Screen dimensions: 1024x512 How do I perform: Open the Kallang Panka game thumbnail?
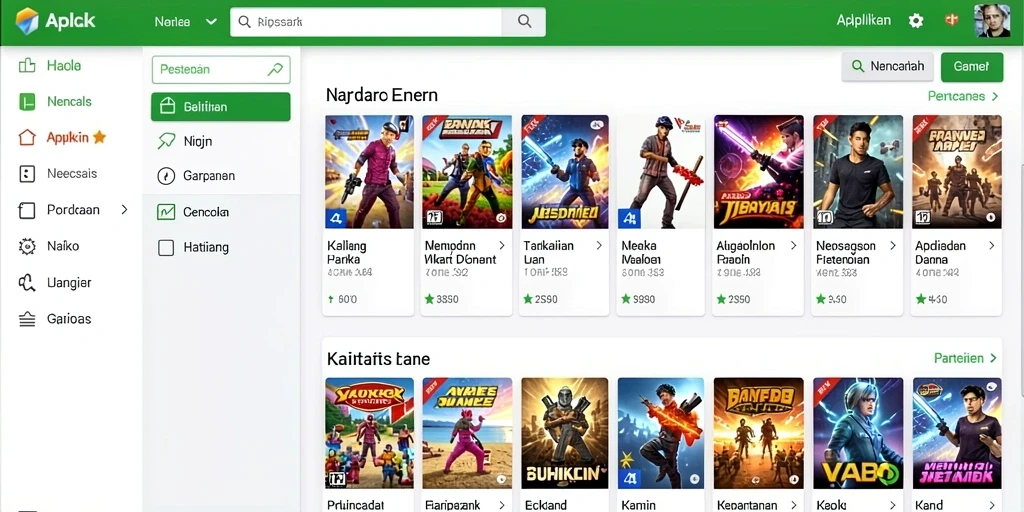point(369,172)
